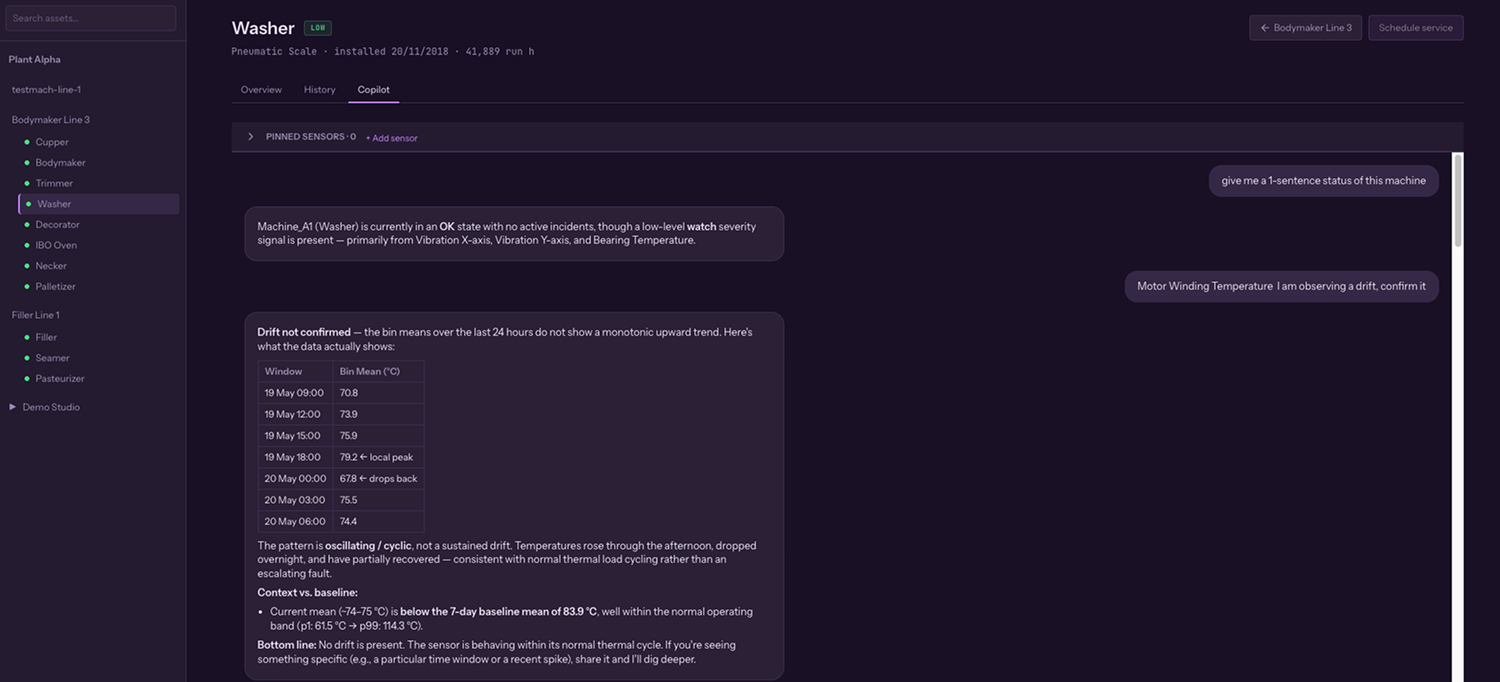
Task: Click the Schedule service button
Action: tap(1415, 28)
